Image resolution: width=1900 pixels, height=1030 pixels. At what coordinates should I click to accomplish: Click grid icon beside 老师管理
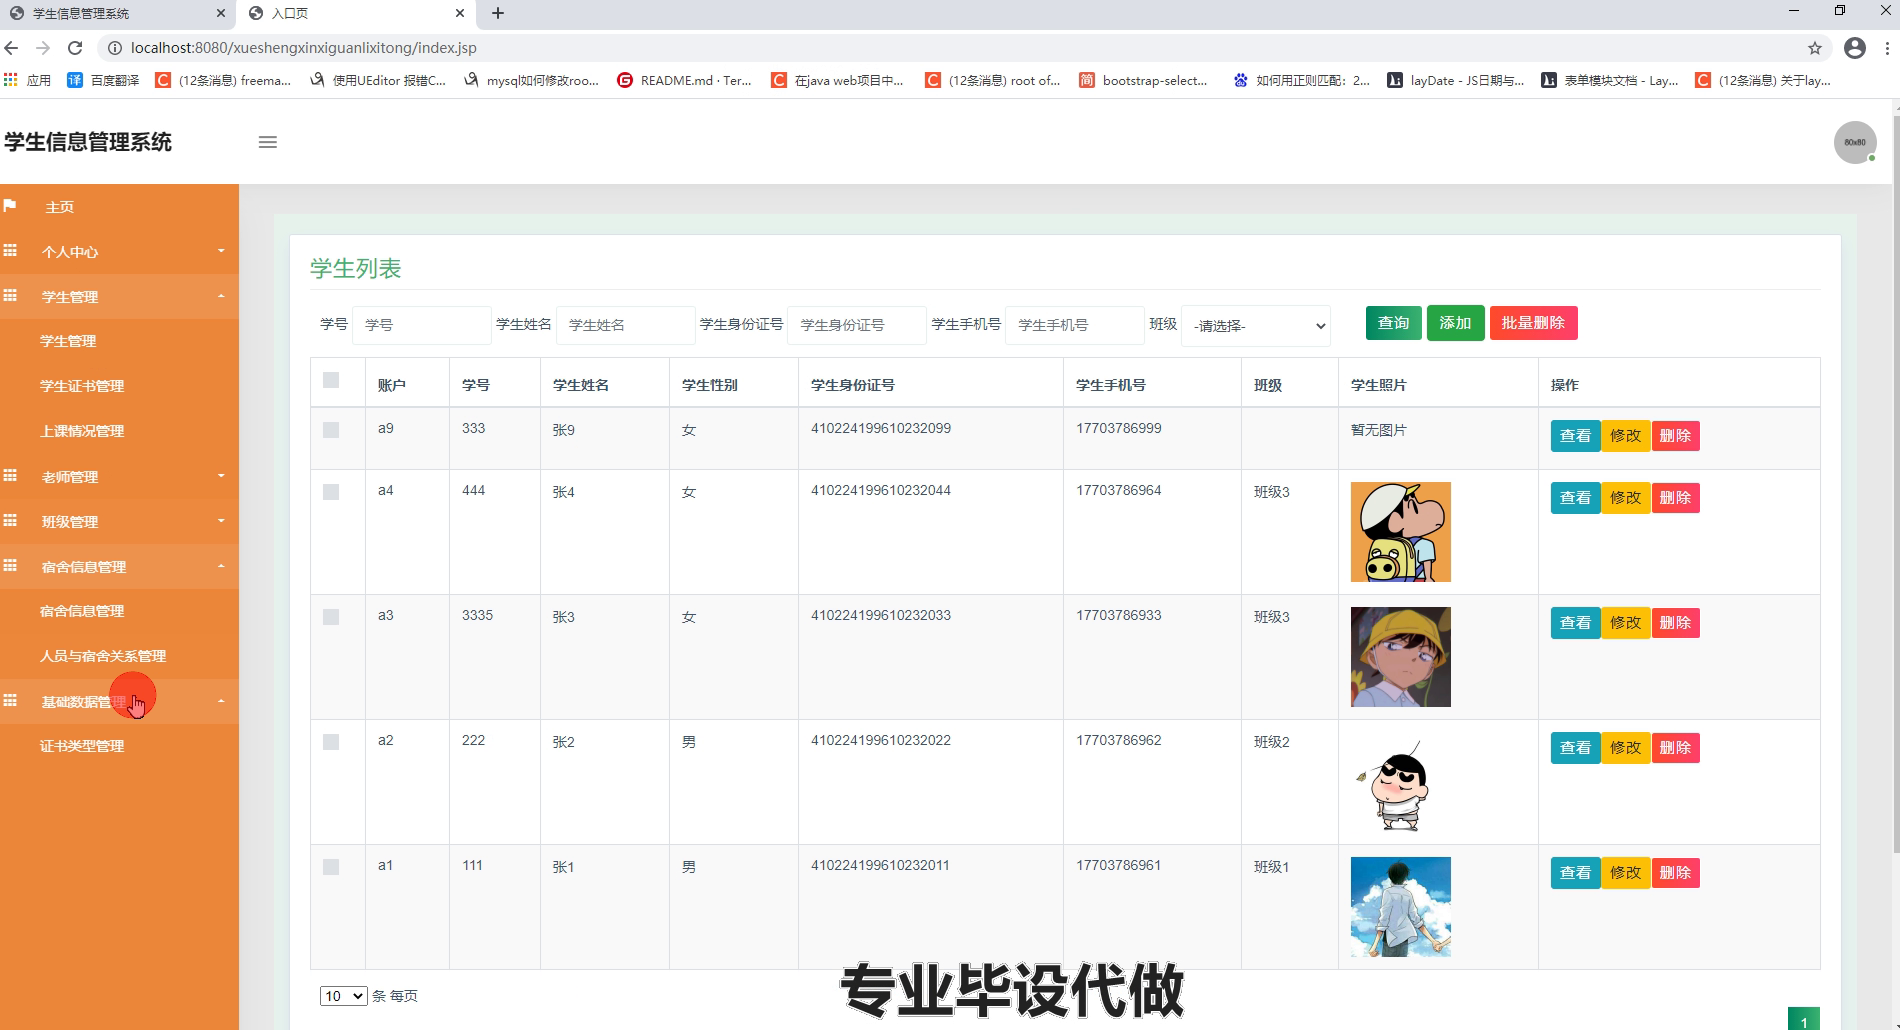pos(10,476)
